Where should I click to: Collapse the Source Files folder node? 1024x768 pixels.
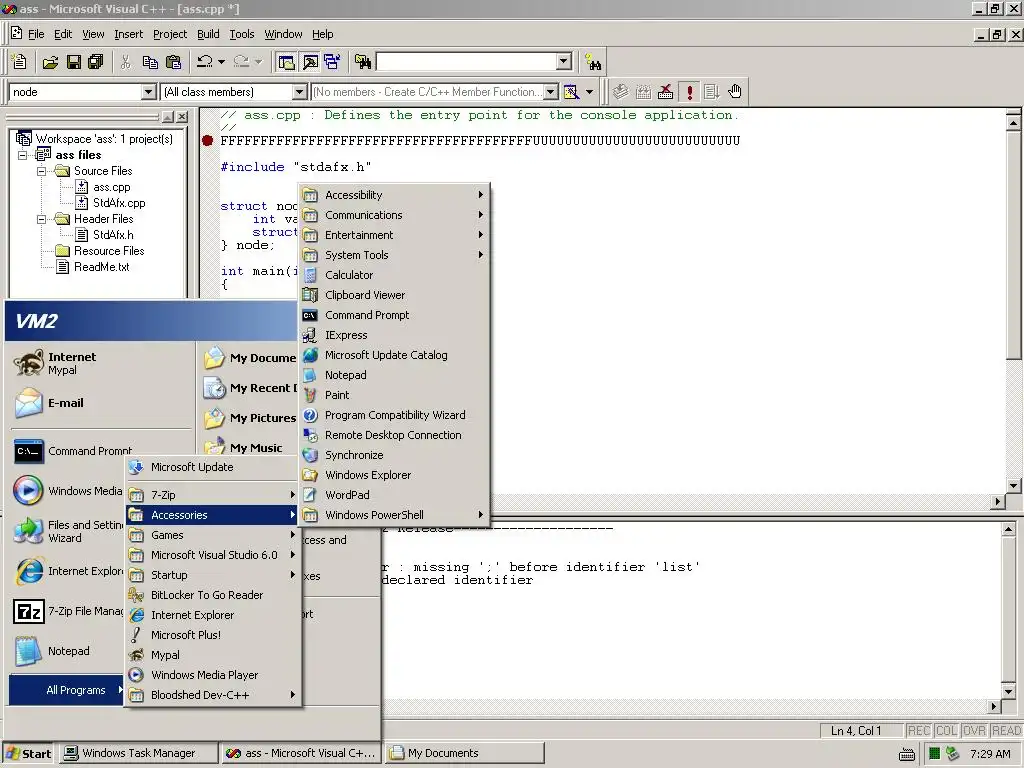click(x=42, y=171)
